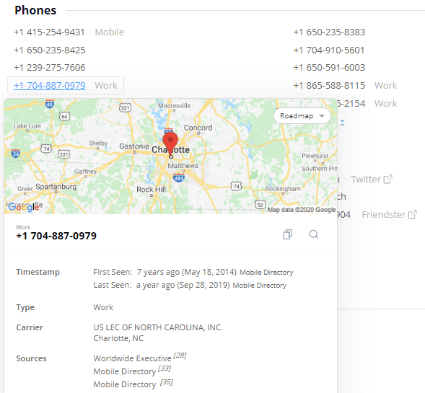Viewport: 425px width, 393px height.
Task: Select phone +1 650-235-8383
Action: (329, 32)
